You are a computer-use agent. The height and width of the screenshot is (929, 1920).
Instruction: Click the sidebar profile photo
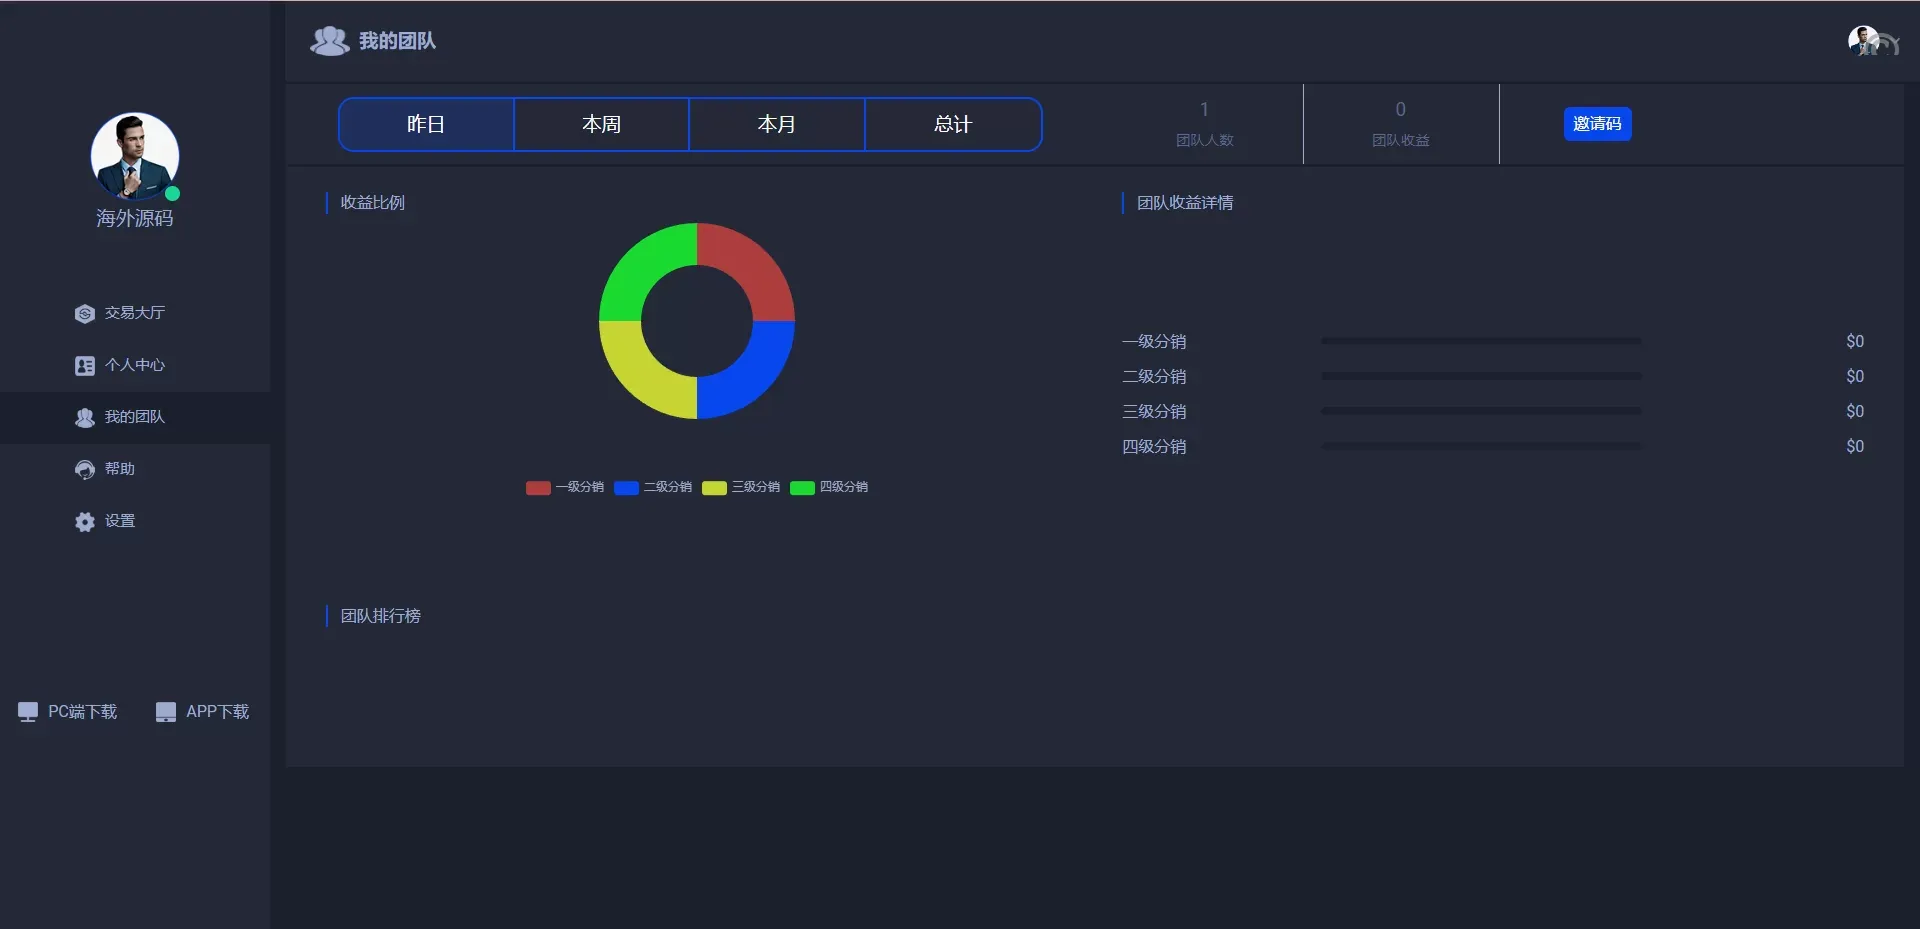(x=135, y=156)
